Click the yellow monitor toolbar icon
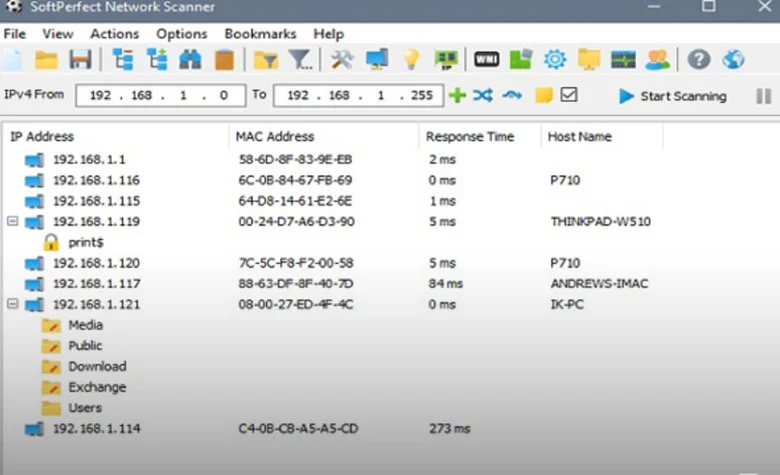 tap(589, 60)
